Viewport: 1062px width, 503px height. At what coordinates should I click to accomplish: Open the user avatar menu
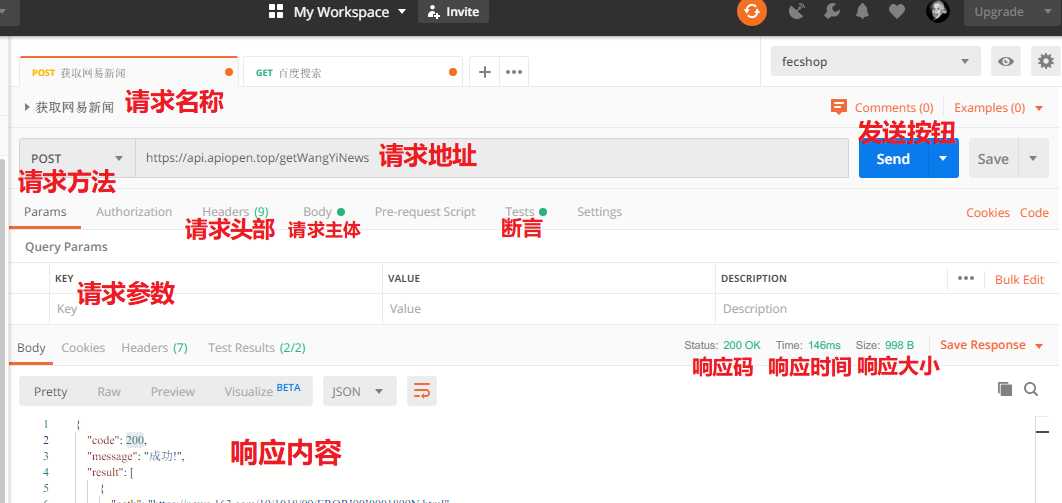click(937, 11)
